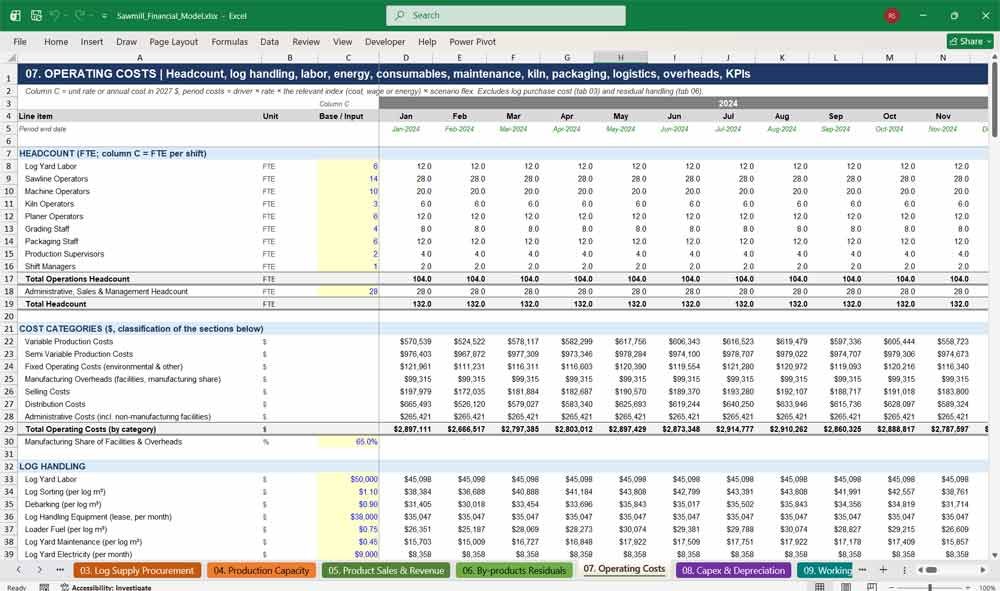Click the hidden-sheets ellipsis left of sheet tabs
The height and width of the screenshot is (591, 1000).
point(60,570)
